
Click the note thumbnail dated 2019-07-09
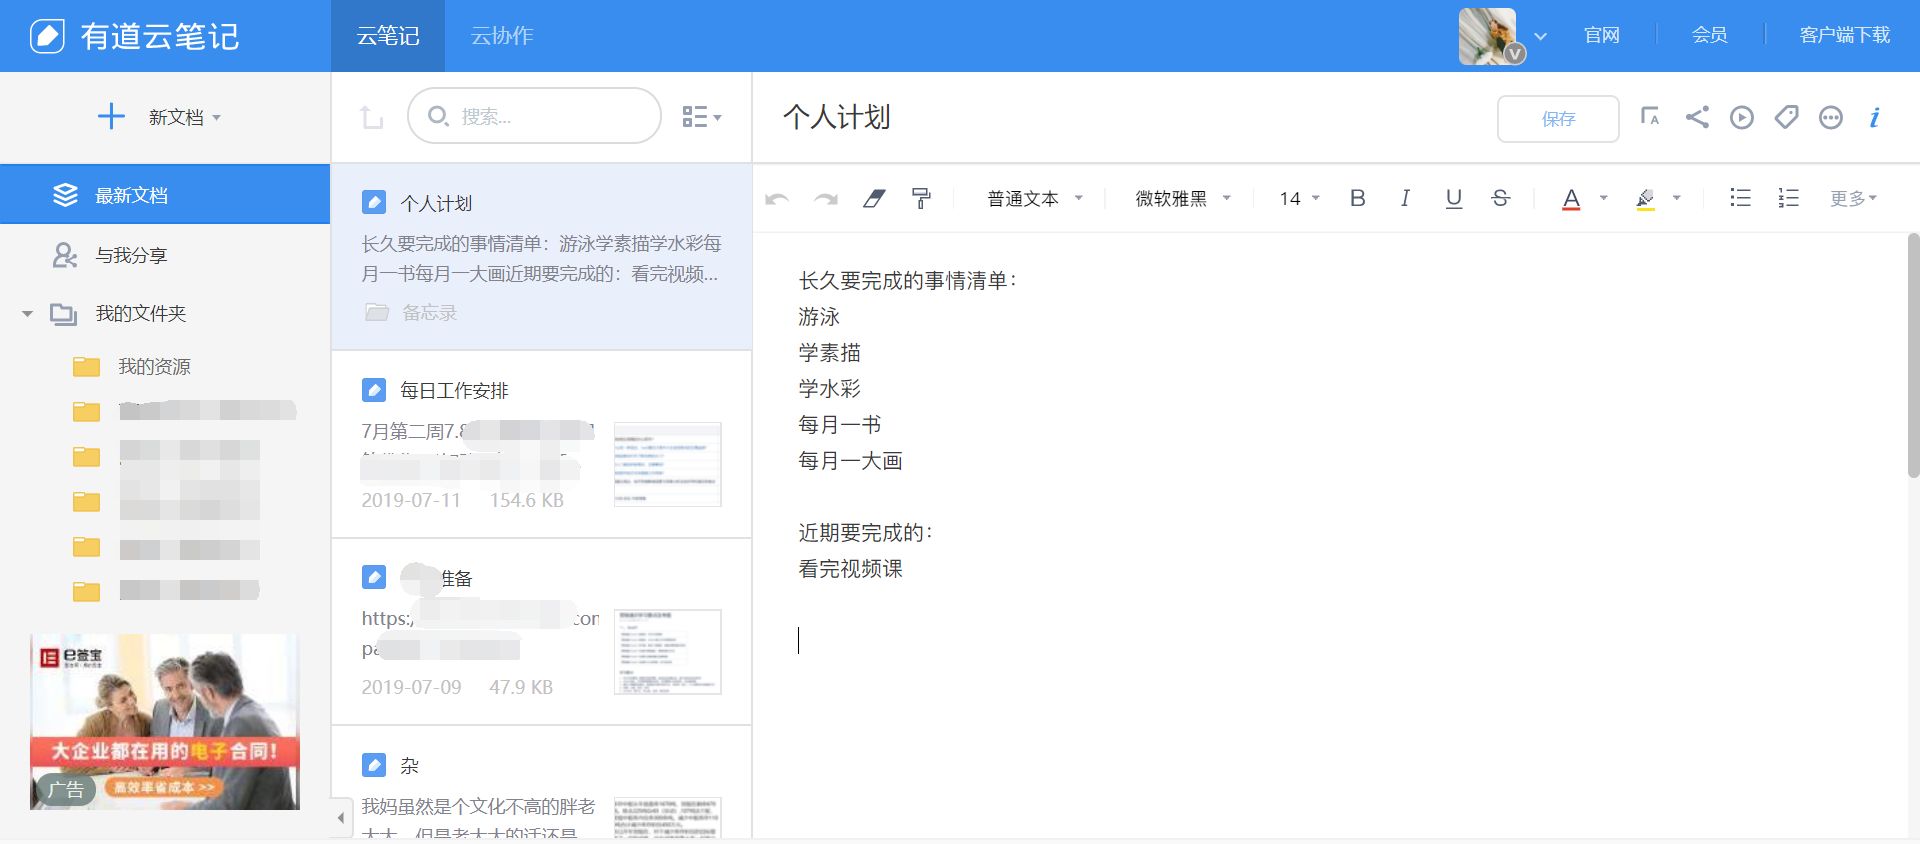coord(667,652)
